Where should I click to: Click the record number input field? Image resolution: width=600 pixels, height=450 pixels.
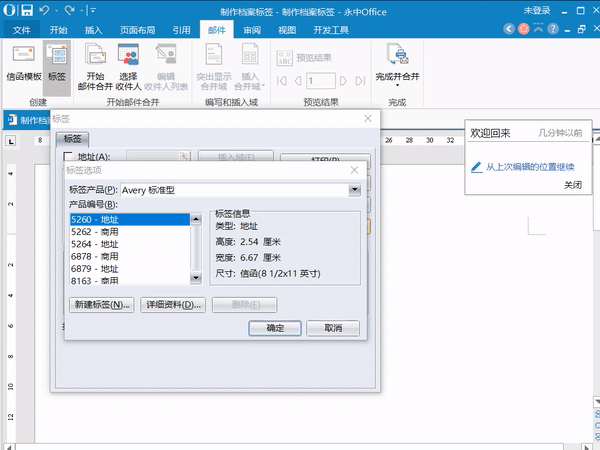(321, 81)
